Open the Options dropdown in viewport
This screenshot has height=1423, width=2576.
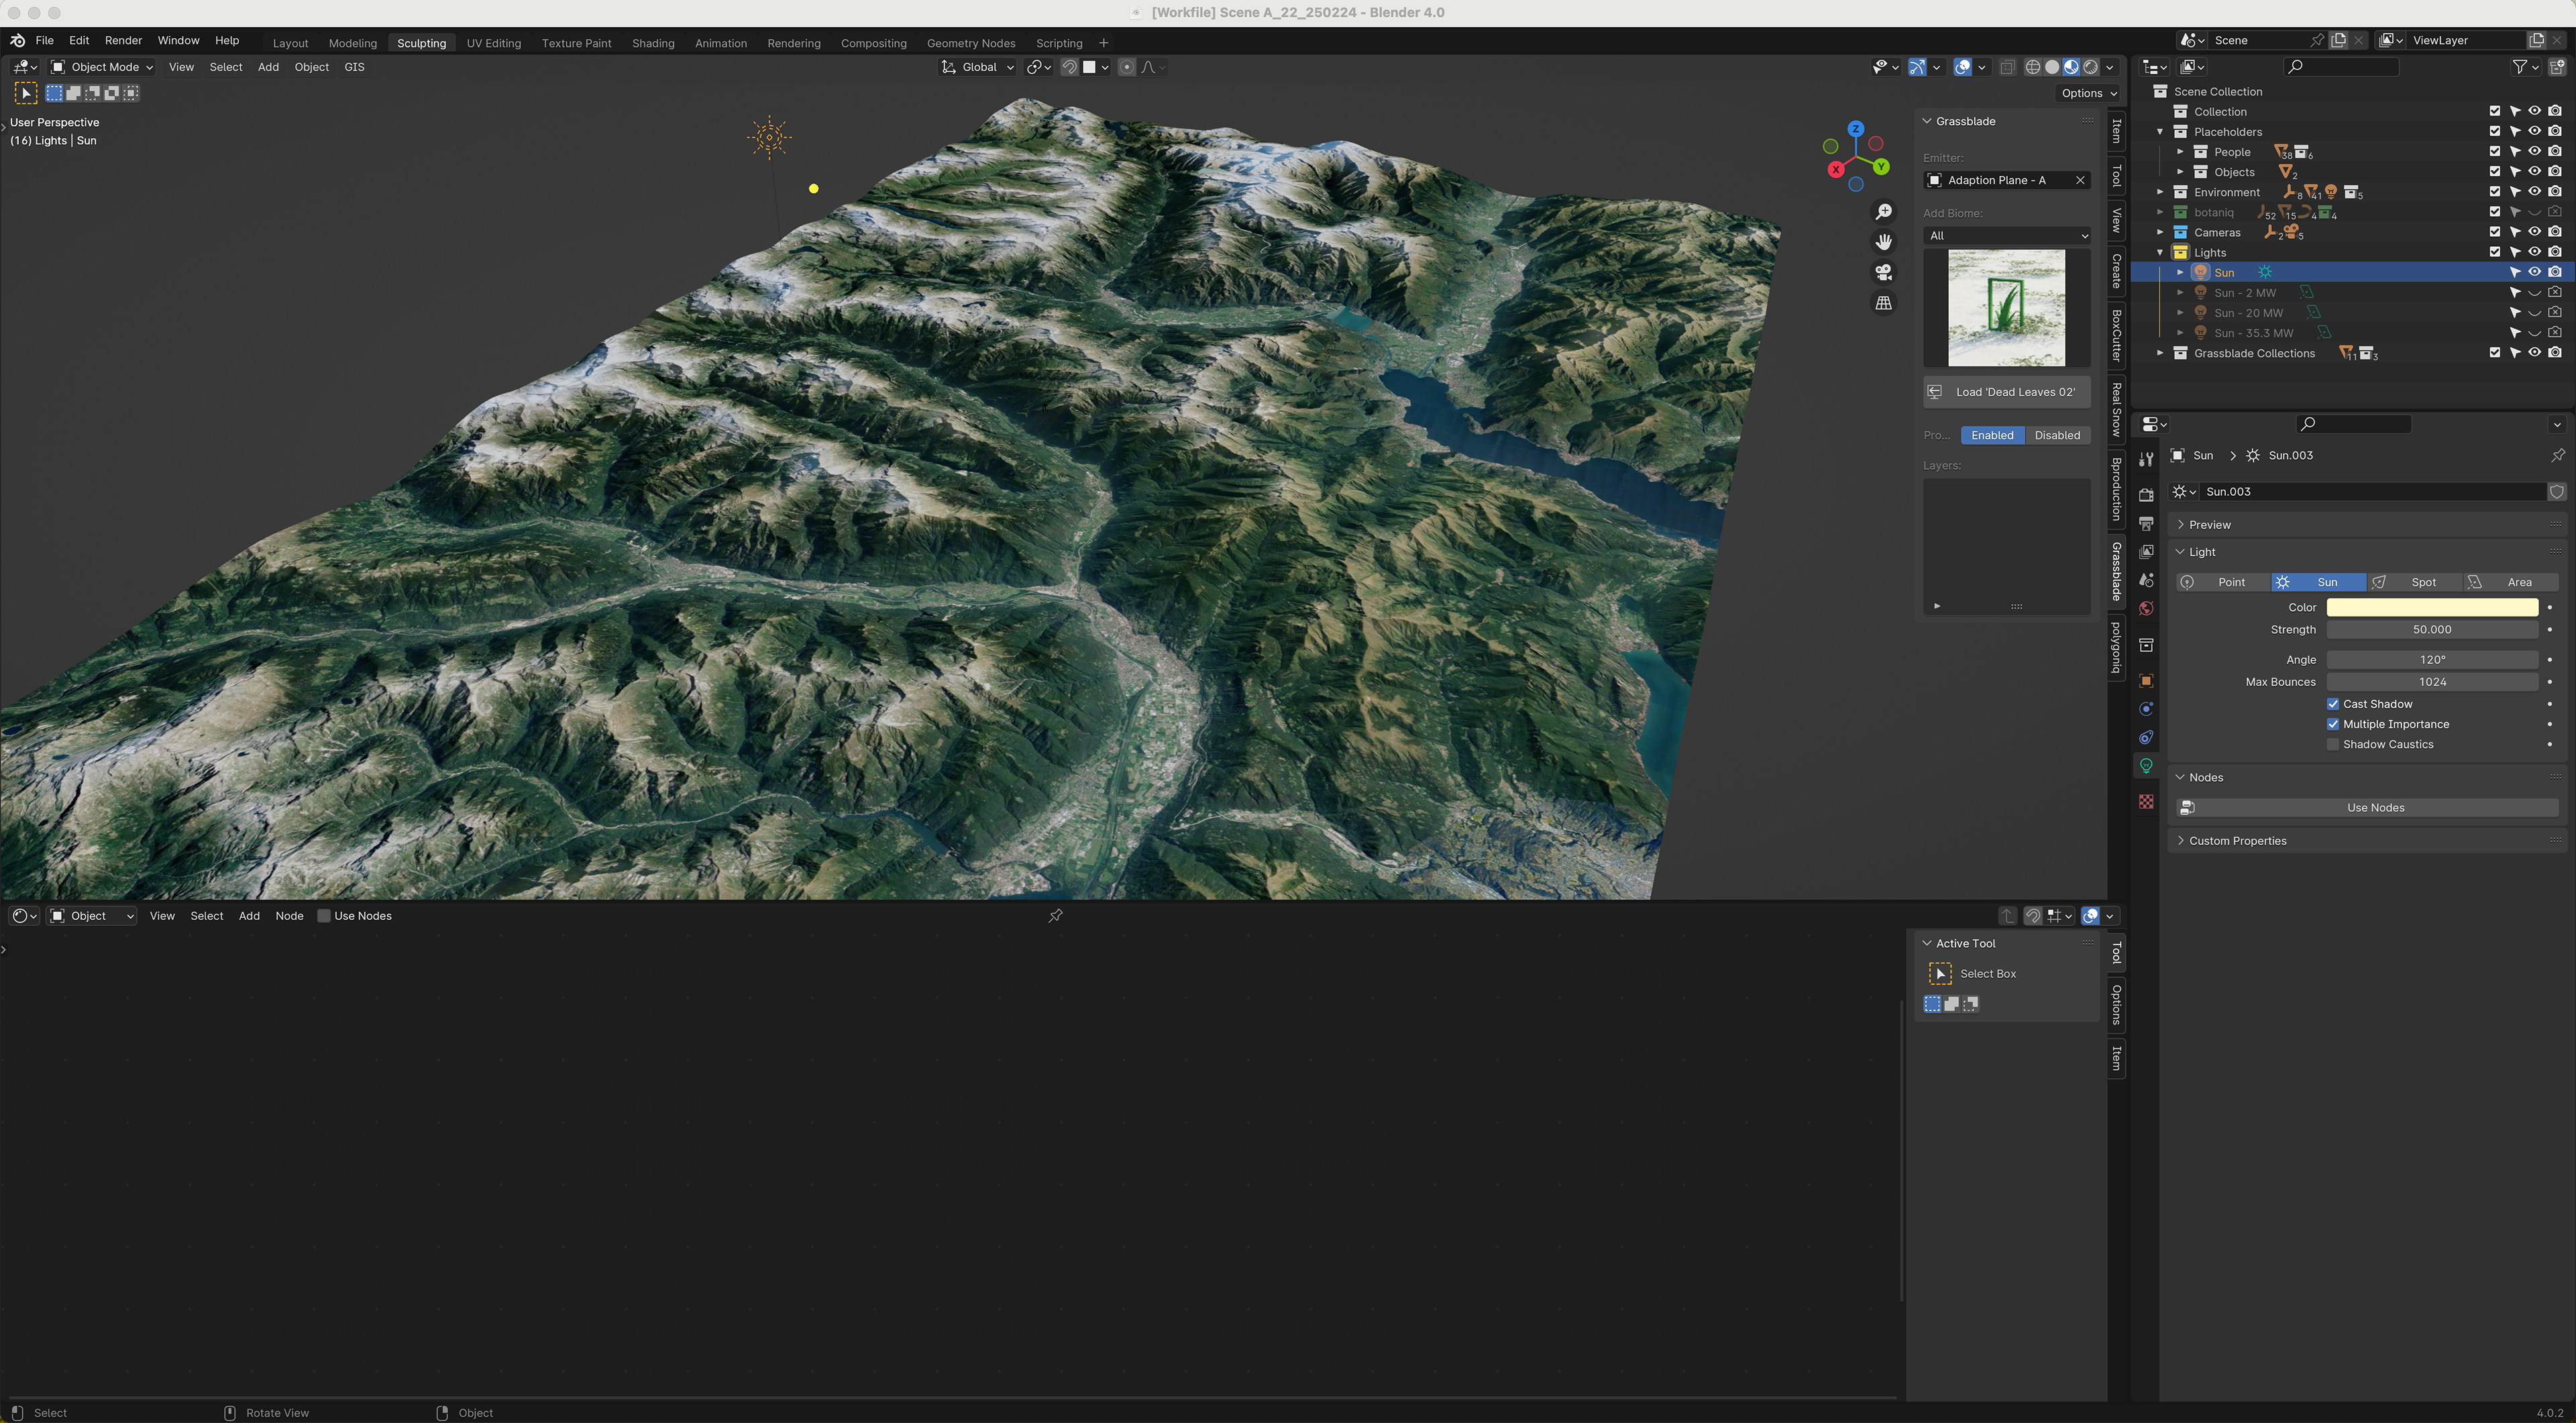click(2088, 93)
